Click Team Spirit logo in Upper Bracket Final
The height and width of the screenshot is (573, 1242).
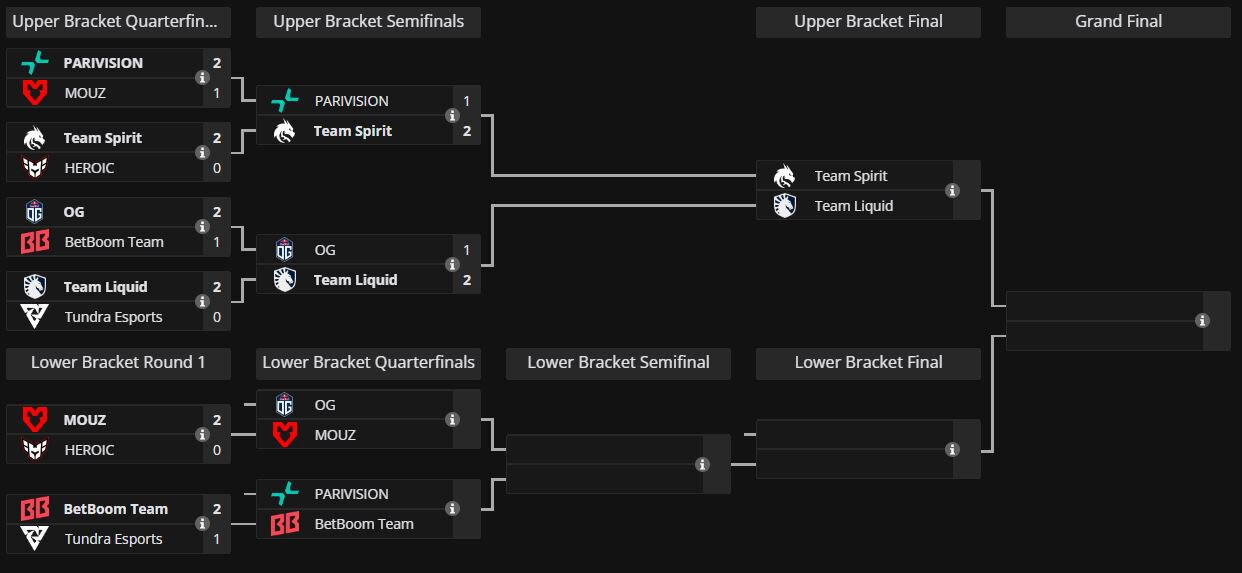point(785,176)
